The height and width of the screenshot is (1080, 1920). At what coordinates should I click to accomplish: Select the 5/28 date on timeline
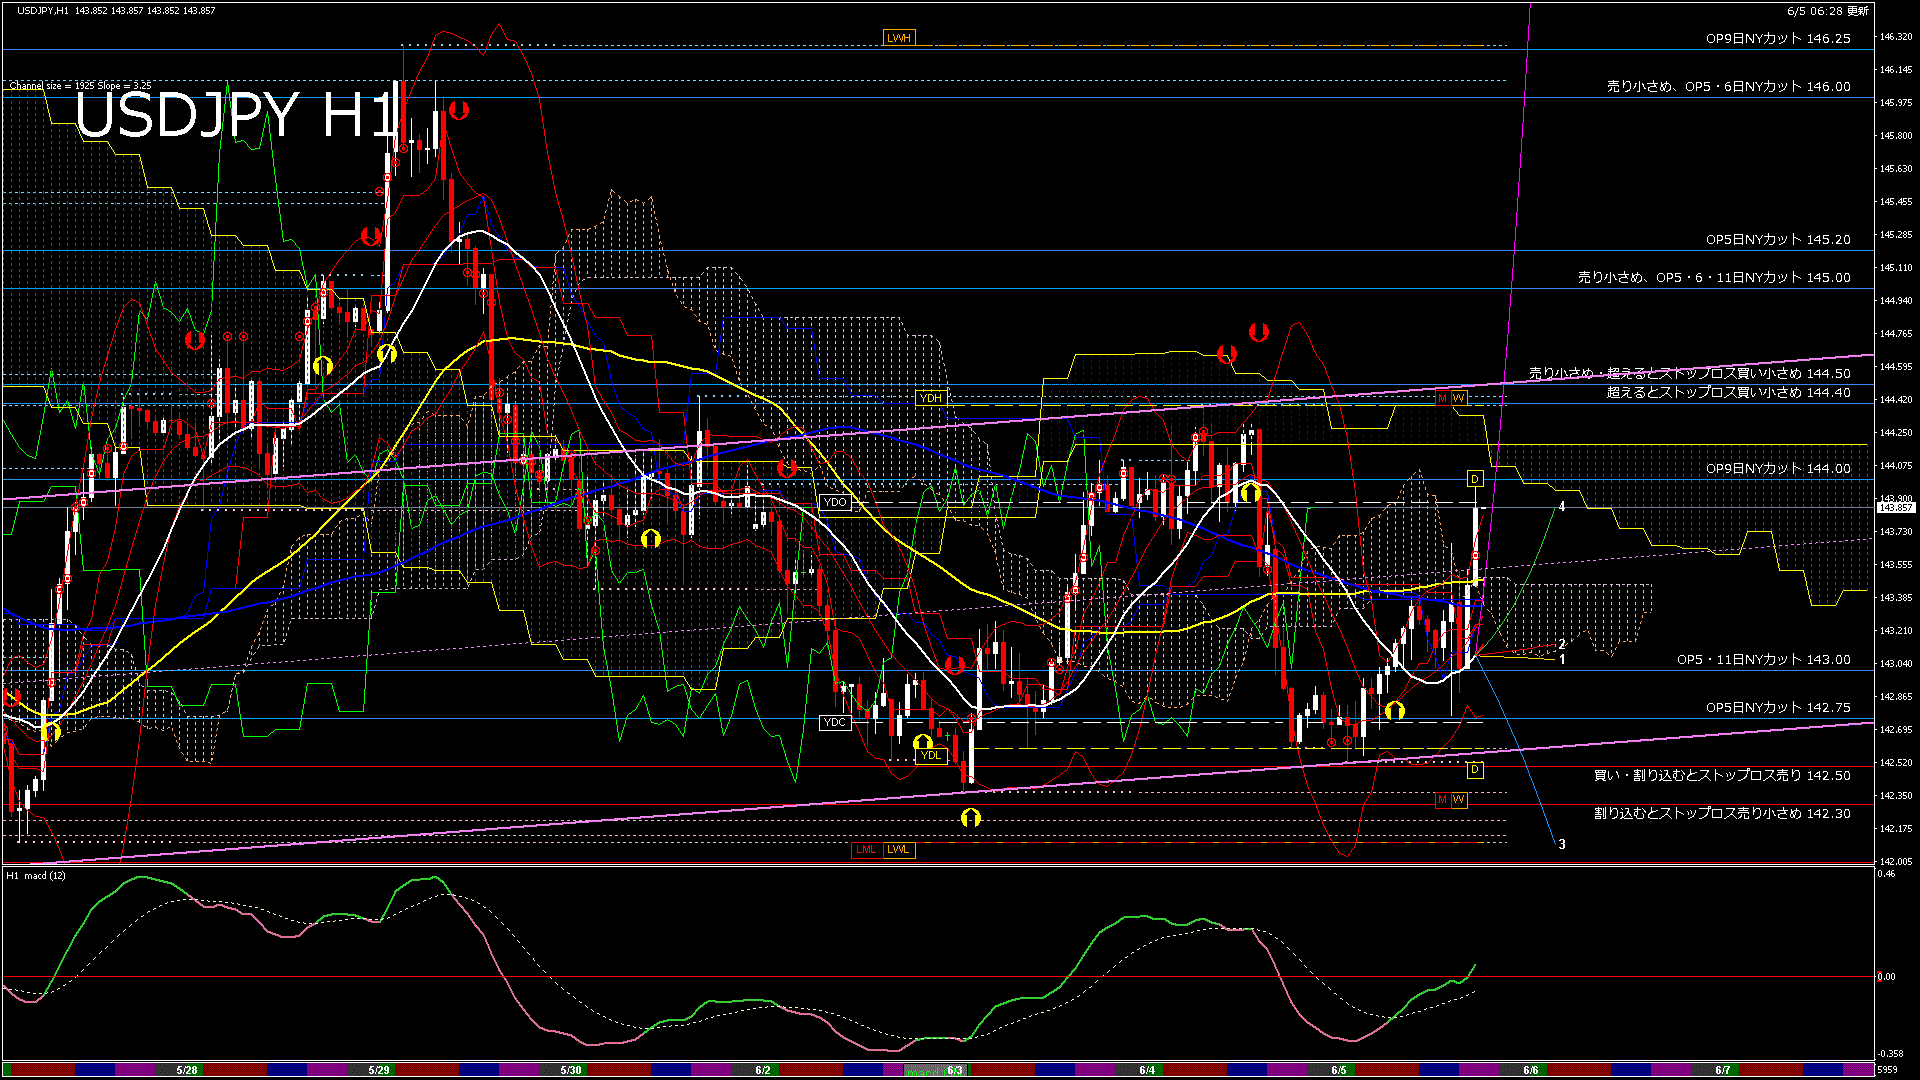pyautogui.click(x=186, y=1070)
